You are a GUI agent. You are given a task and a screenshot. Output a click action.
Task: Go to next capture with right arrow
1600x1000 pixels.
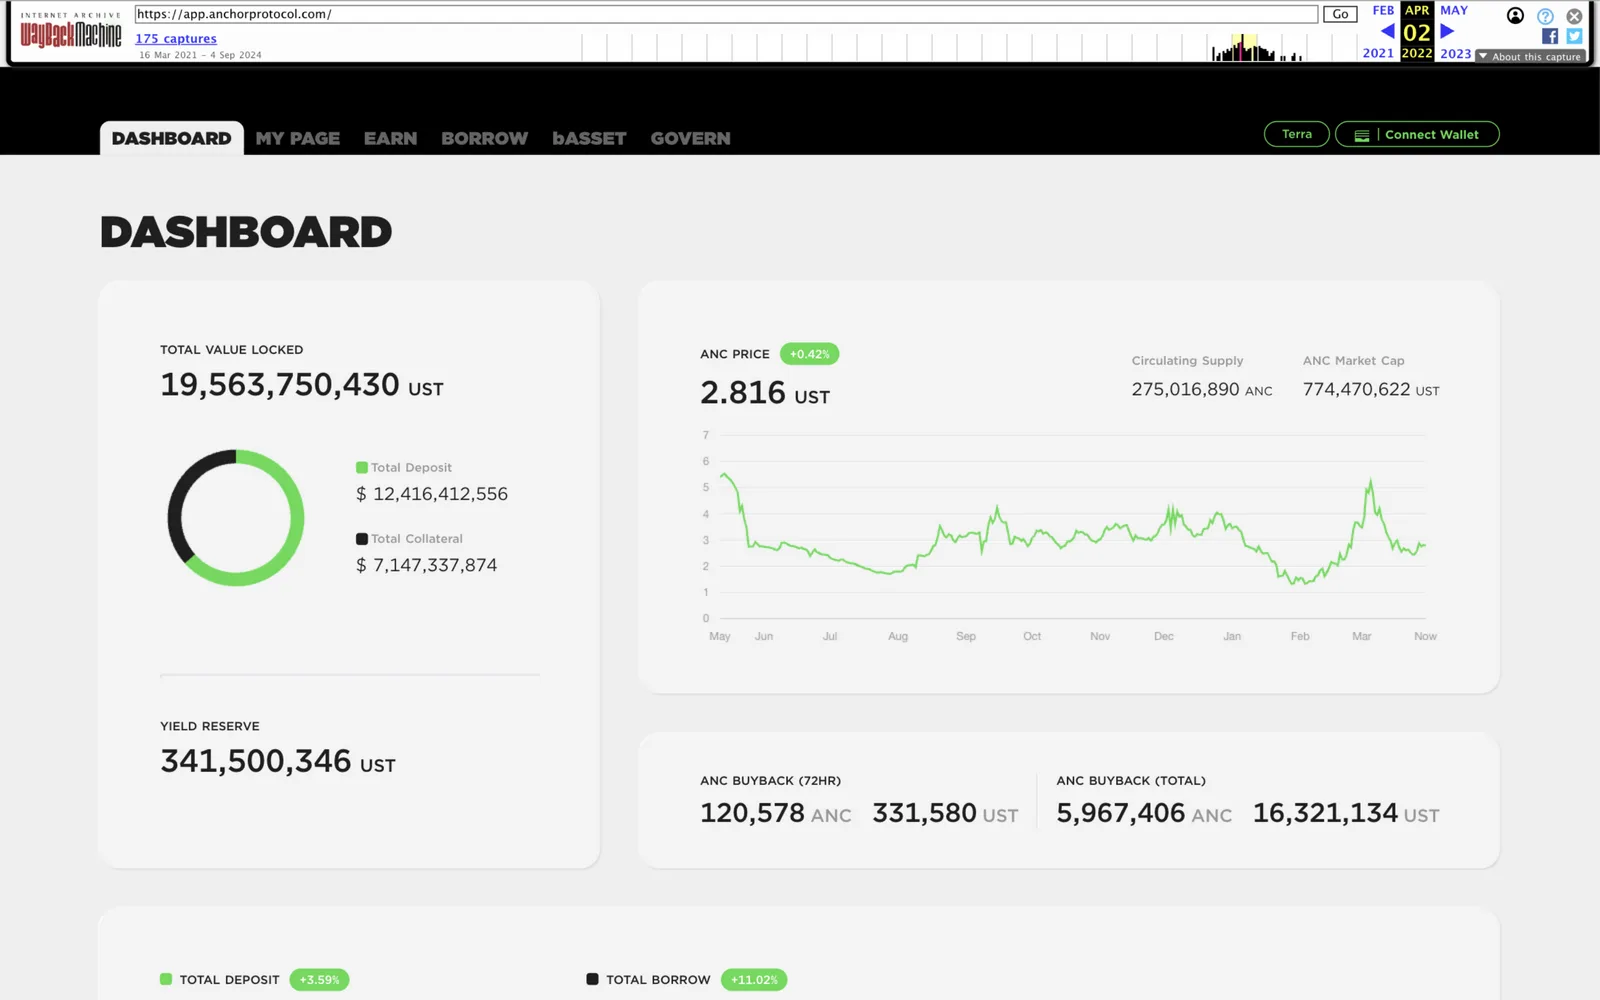(1447, 32)
